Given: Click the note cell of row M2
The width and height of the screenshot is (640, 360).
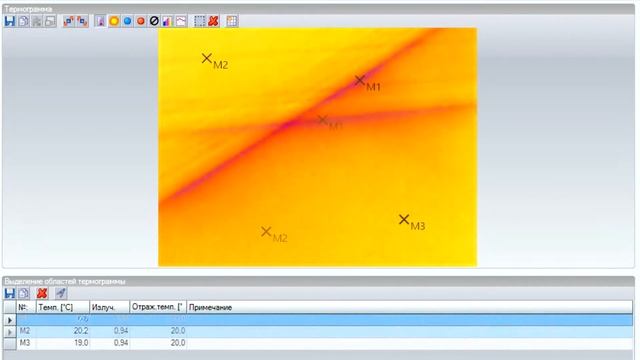Looking at the screenshot, I should coord(410,331).
